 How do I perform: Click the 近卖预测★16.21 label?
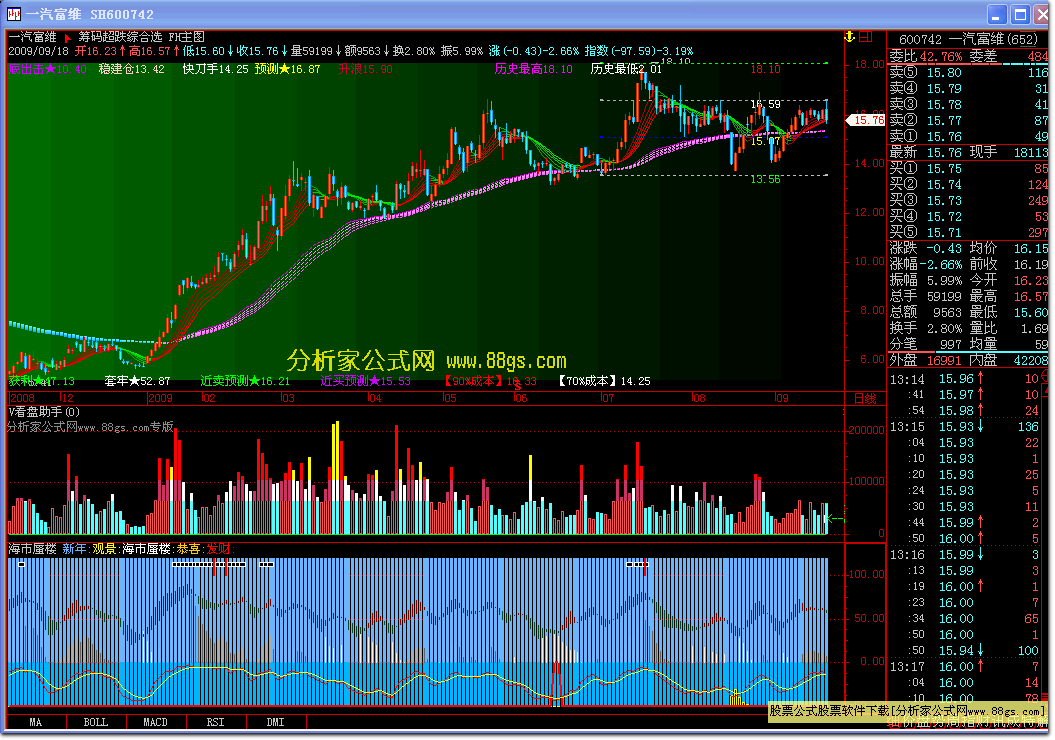coord(245,381)
